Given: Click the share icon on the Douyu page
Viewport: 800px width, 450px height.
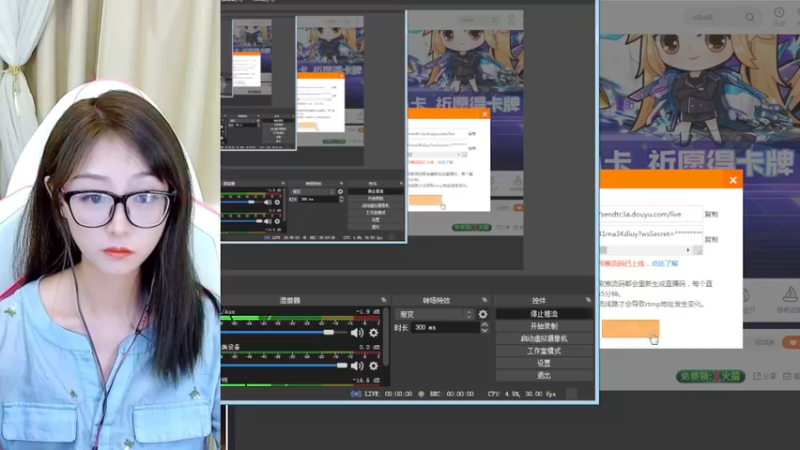Looking at the screenshot, I should (757, 376).
